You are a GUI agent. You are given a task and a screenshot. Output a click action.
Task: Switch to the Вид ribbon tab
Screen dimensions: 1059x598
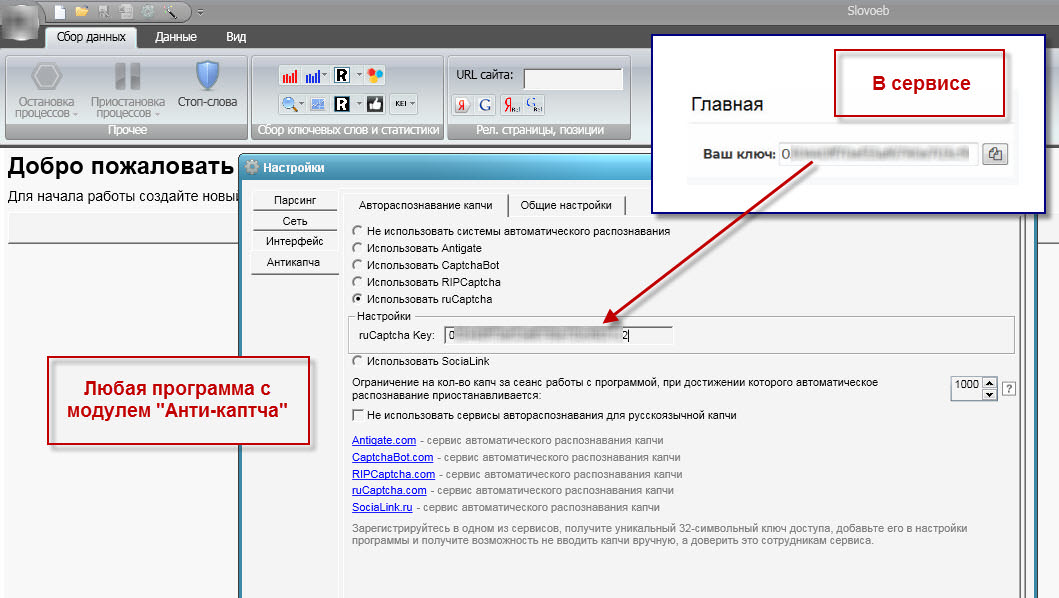tap(236, 36)
